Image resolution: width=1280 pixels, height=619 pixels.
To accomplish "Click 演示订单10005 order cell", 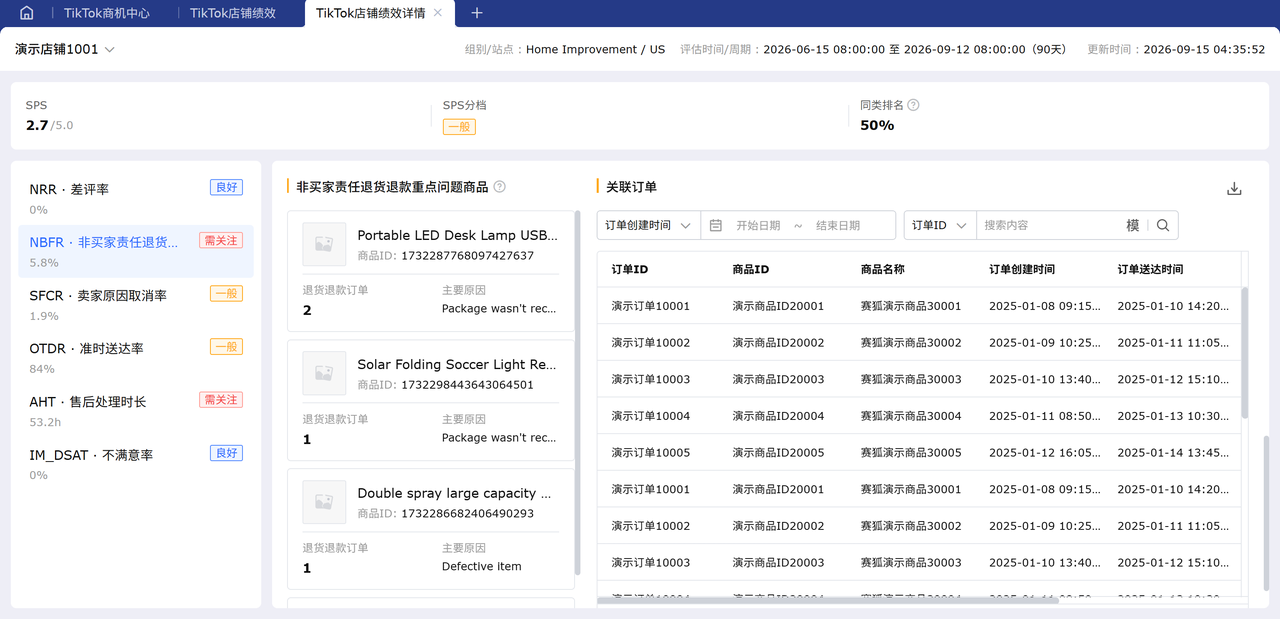I will click(x=651, y=453).
